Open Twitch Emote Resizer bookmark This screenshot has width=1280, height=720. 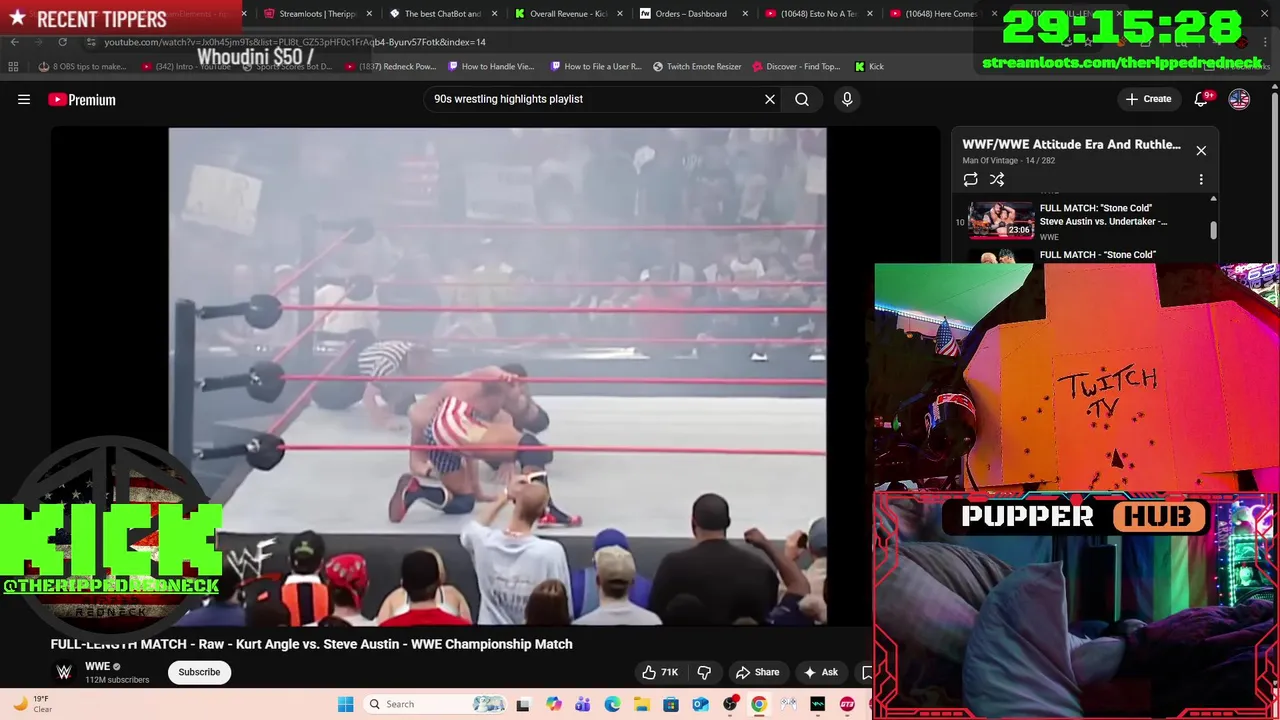(697, 67)
